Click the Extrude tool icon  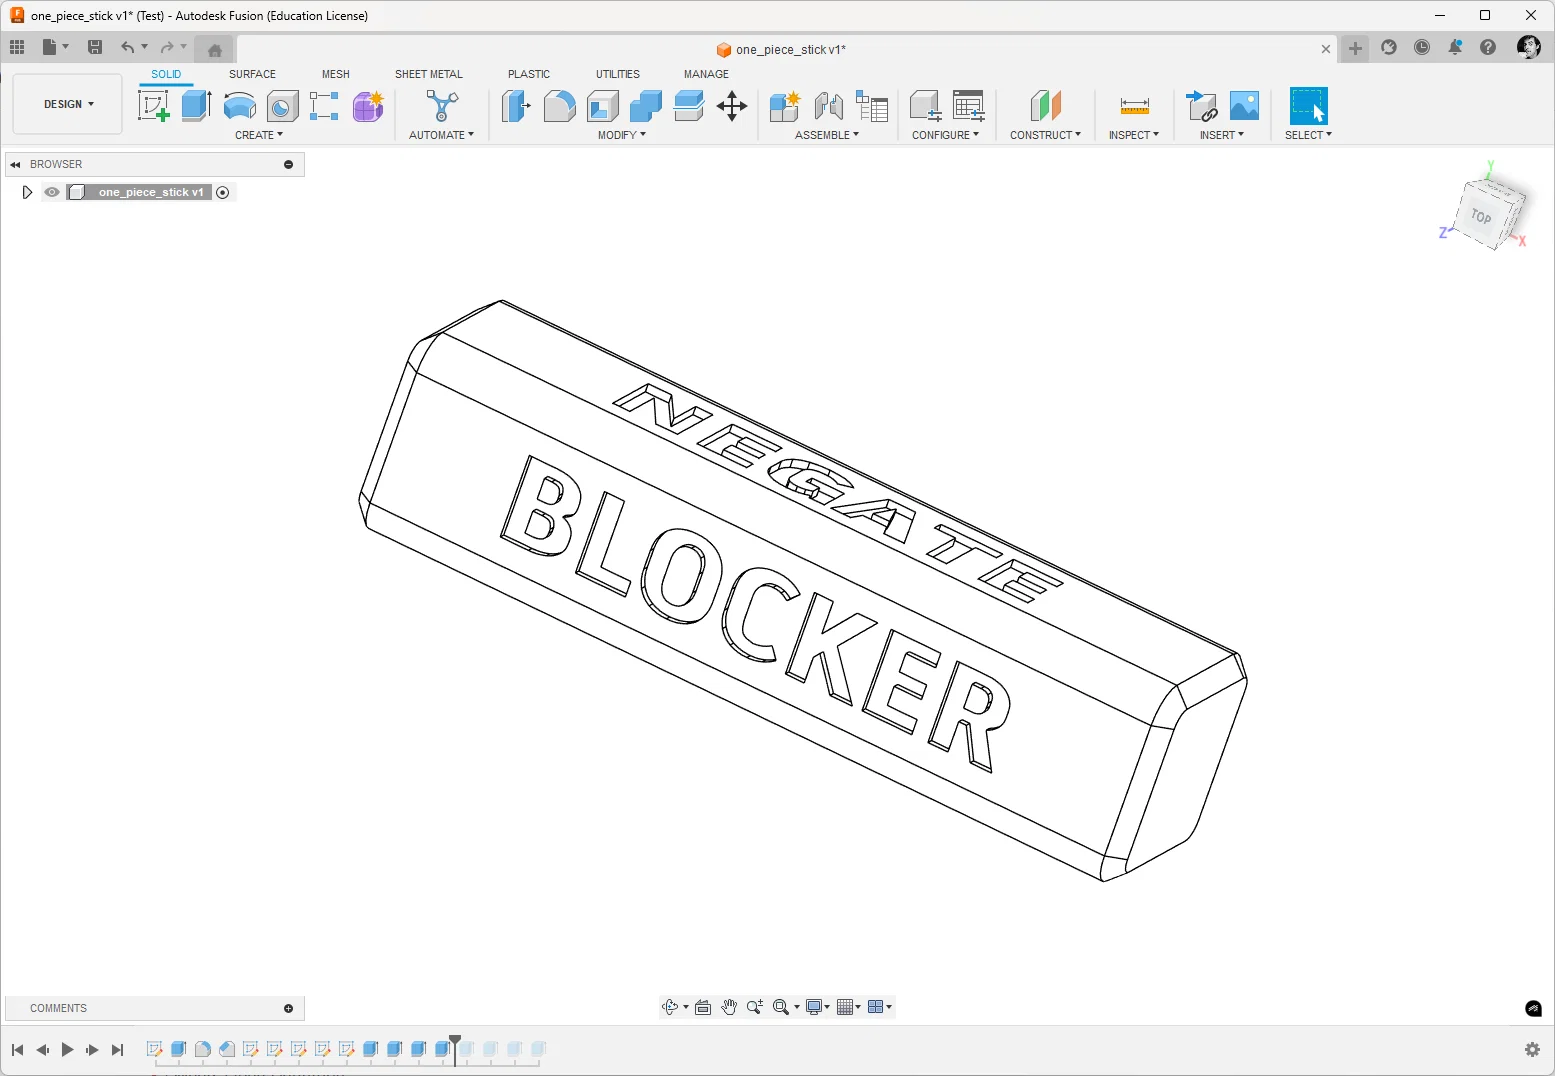(x=196, y=106)
